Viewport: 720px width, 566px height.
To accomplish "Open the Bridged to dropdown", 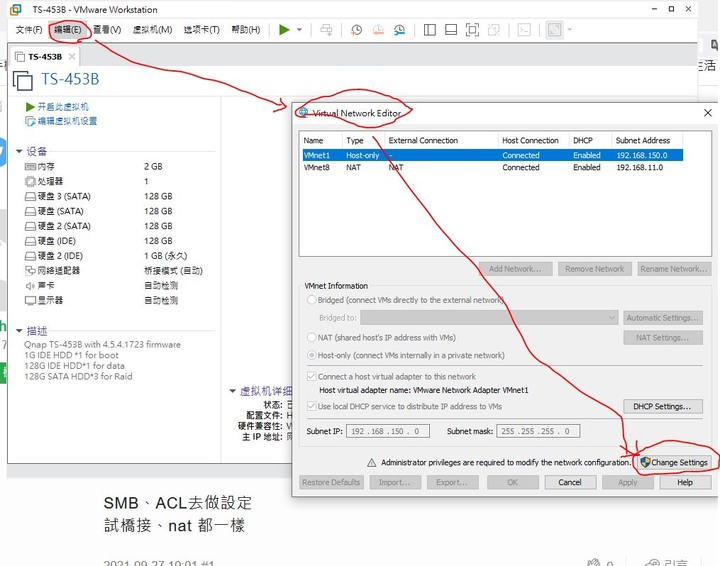I will [489, 318].
